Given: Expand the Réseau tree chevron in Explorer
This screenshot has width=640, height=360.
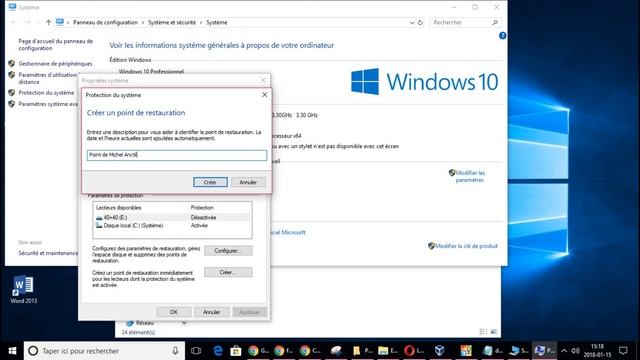Looking at the screenshot, I should point(184,323).
